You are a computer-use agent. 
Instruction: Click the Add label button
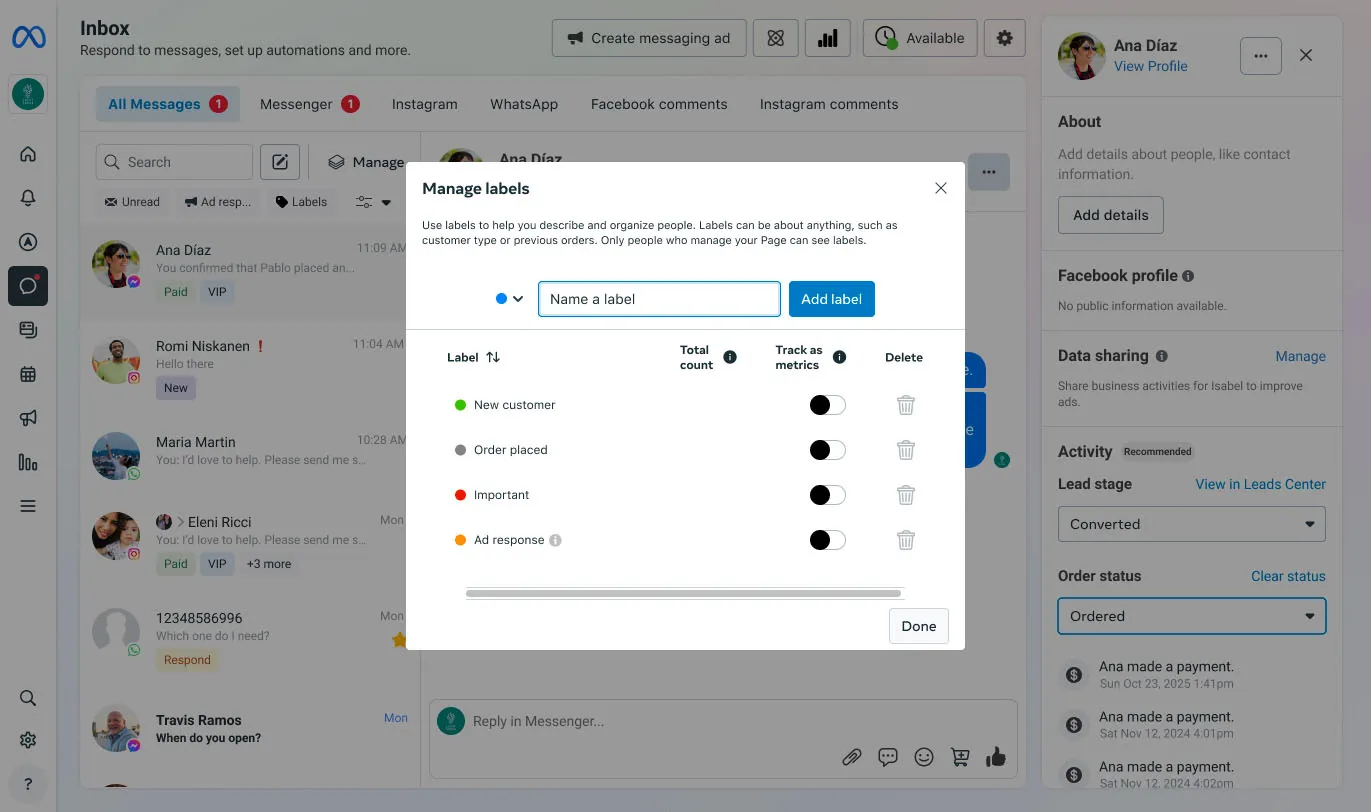click(x=832, y=299)
